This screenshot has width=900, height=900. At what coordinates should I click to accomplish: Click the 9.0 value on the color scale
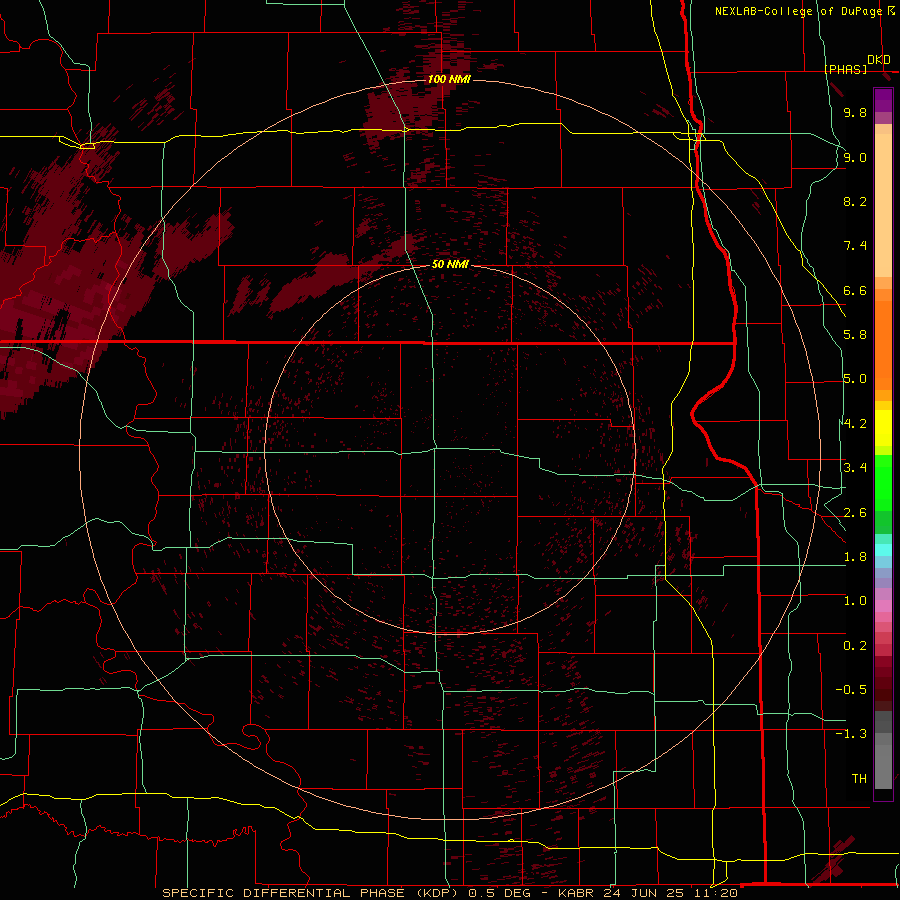pos(855,157)
